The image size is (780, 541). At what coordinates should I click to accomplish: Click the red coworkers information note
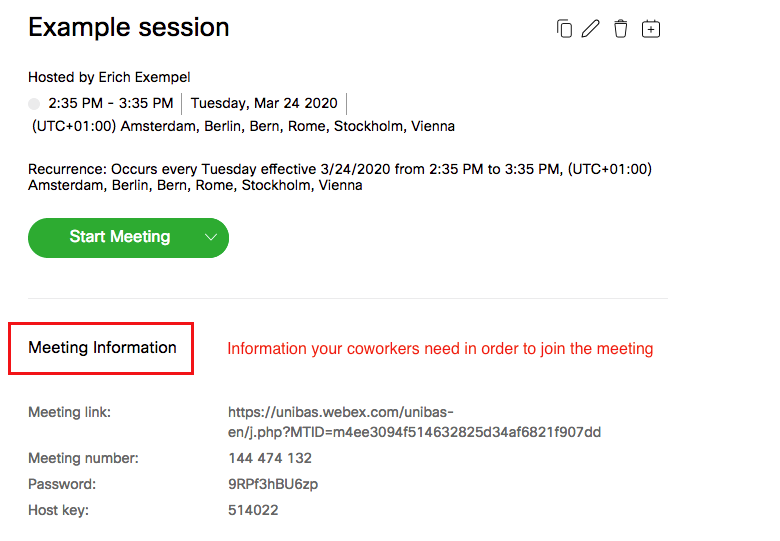click(440, 349)
